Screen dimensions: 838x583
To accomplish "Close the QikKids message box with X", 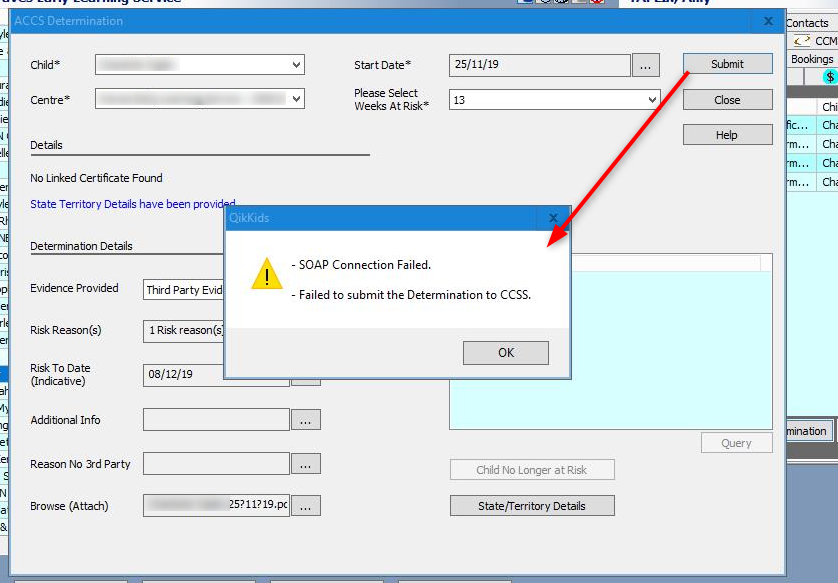I will (554, 217).
